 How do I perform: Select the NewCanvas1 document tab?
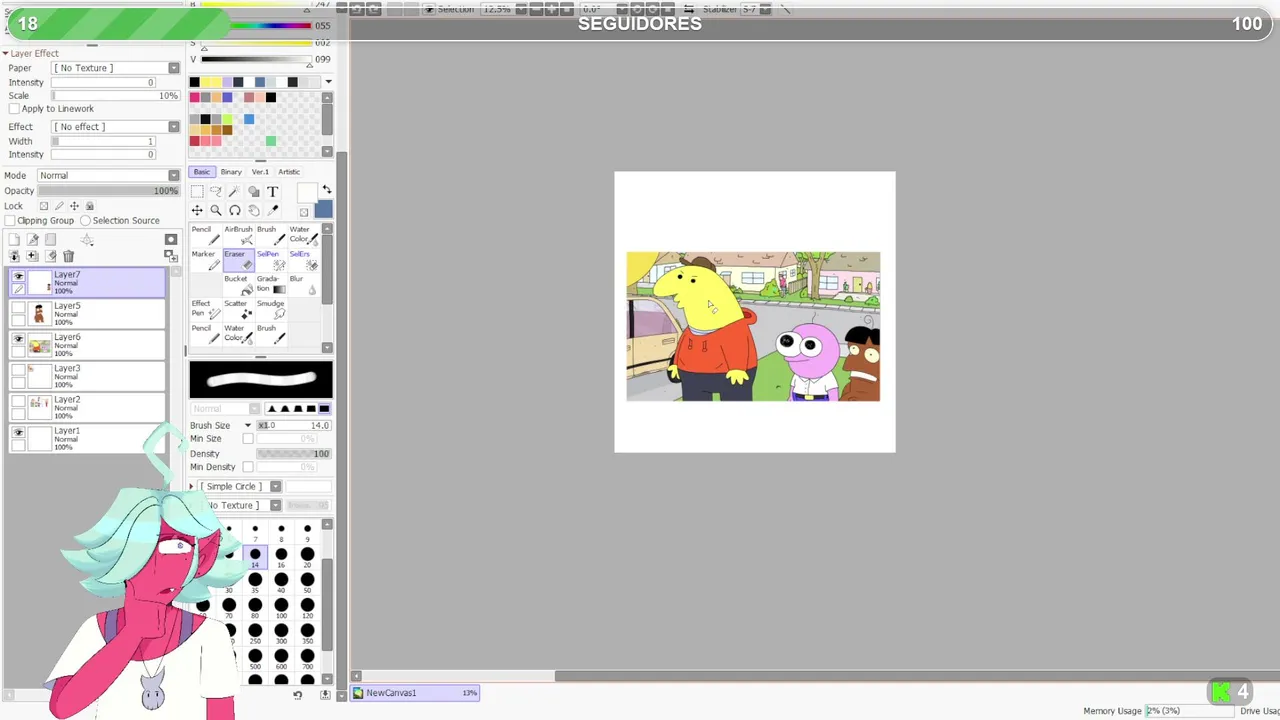click(416, 693)
